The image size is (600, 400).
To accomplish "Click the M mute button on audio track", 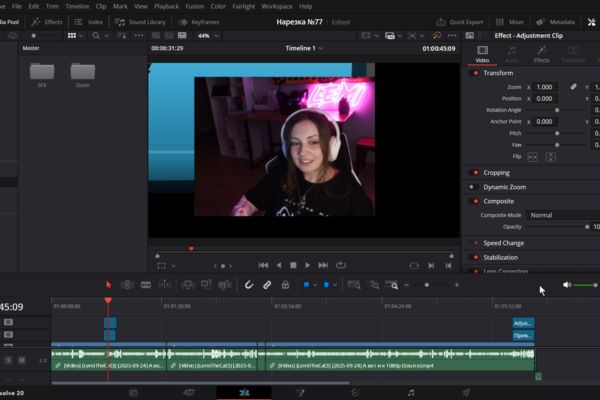I will coord(22,360).
